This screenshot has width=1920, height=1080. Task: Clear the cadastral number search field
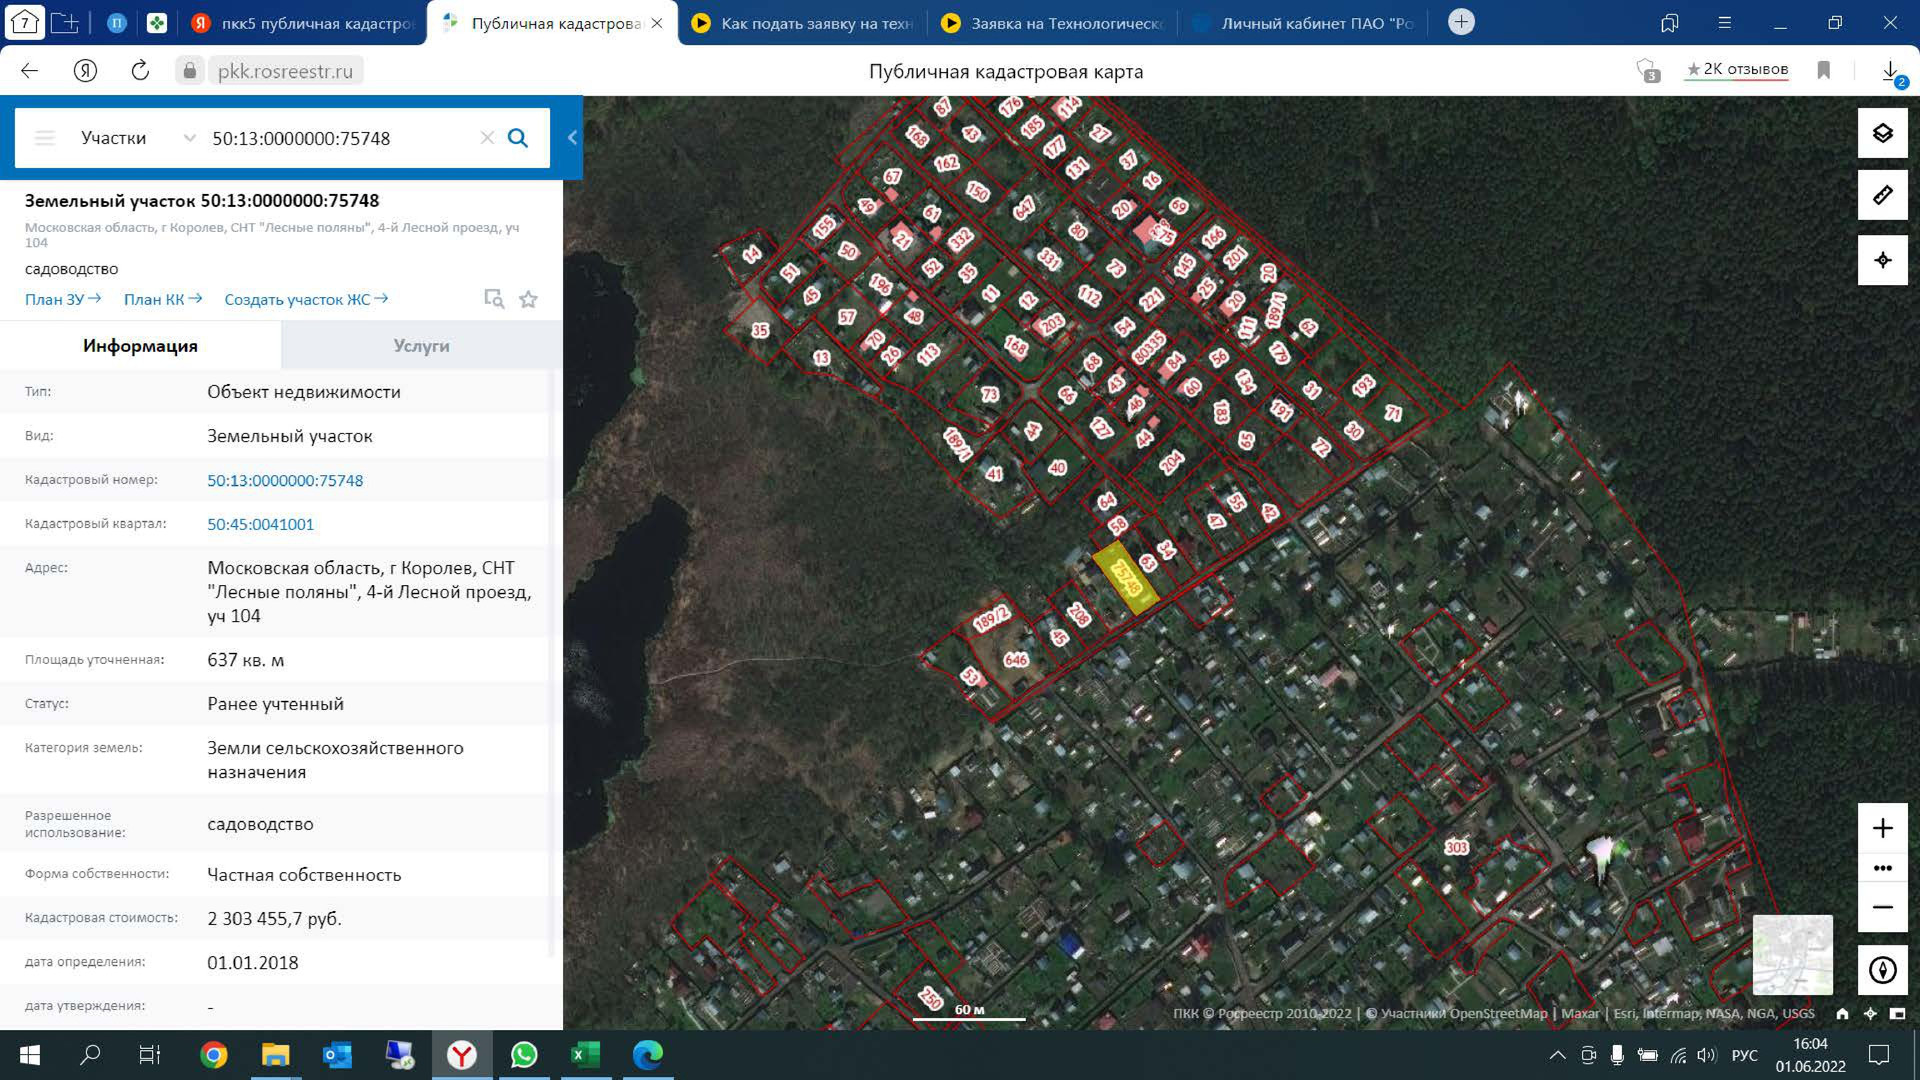[x=487, y=138]
